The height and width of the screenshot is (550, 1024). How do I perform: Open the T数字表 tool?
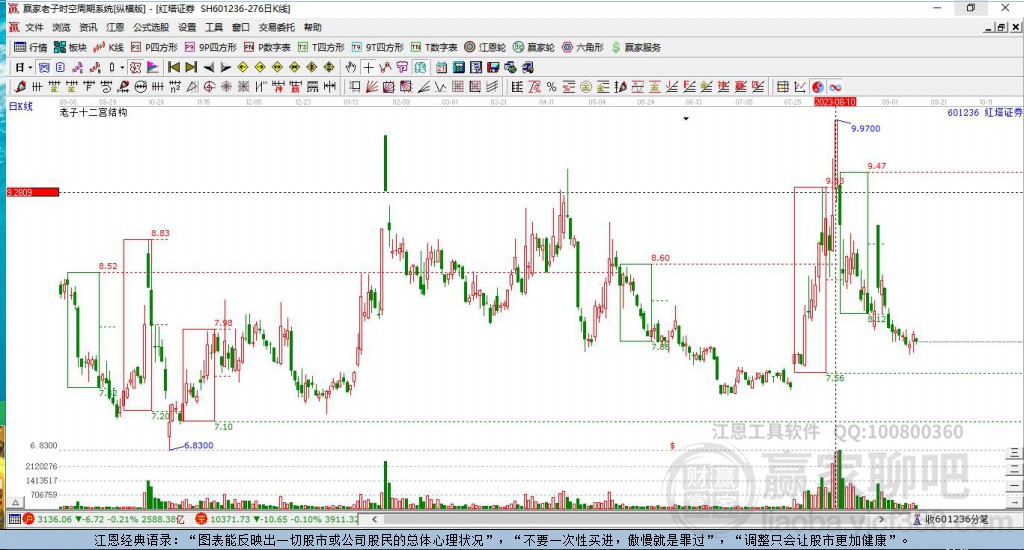click(x=434, y=47)
